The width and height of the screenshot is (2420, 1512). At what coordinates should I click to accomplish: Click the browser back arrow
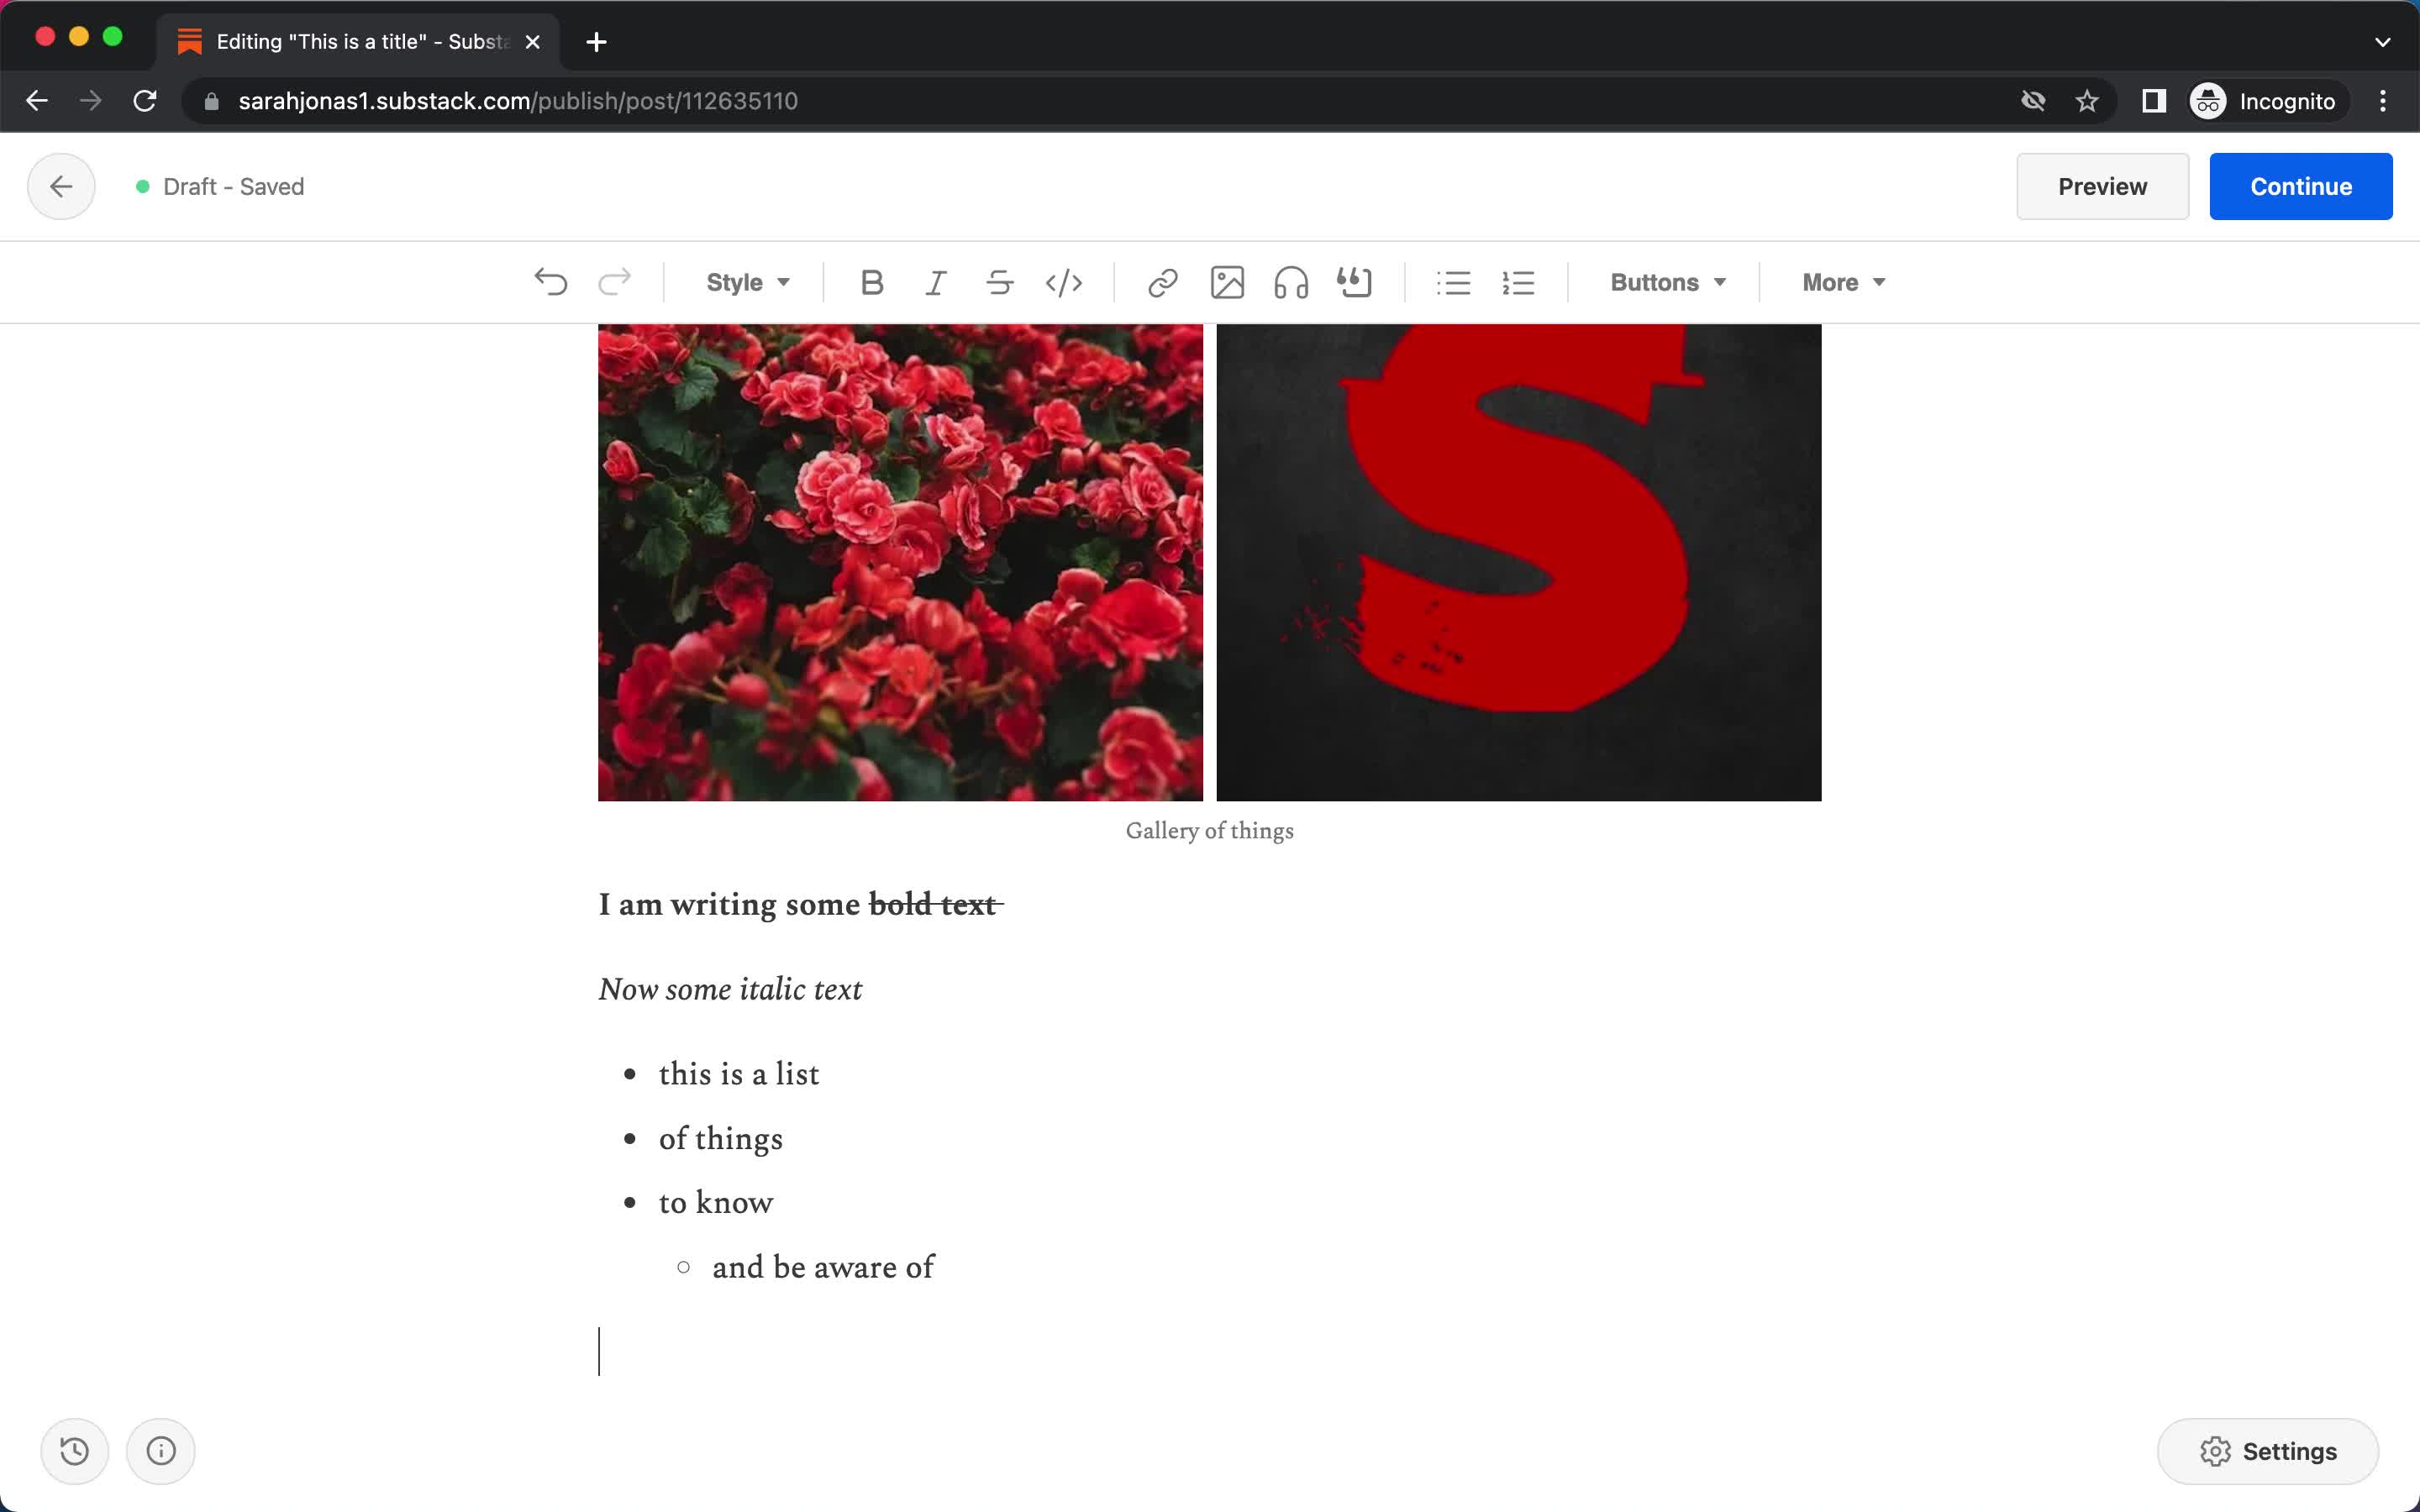click(37, 101)
